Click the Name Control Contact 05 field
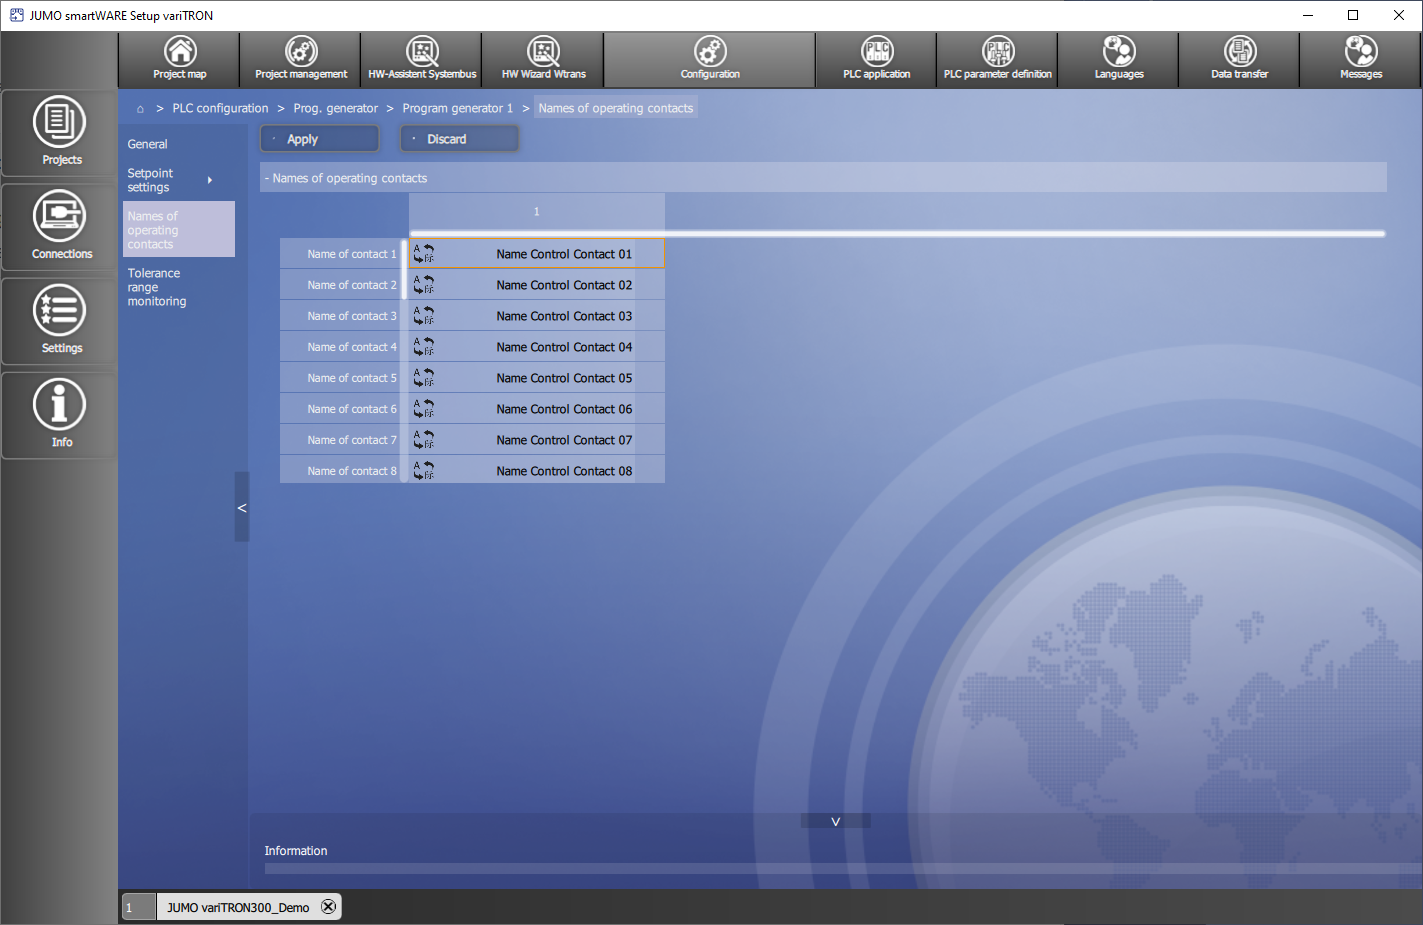Screen dimensions: 1423x925 (564, 378)
